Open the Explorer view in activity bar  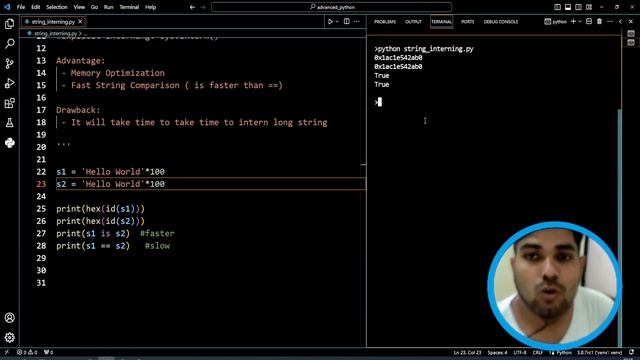[9, 24]
